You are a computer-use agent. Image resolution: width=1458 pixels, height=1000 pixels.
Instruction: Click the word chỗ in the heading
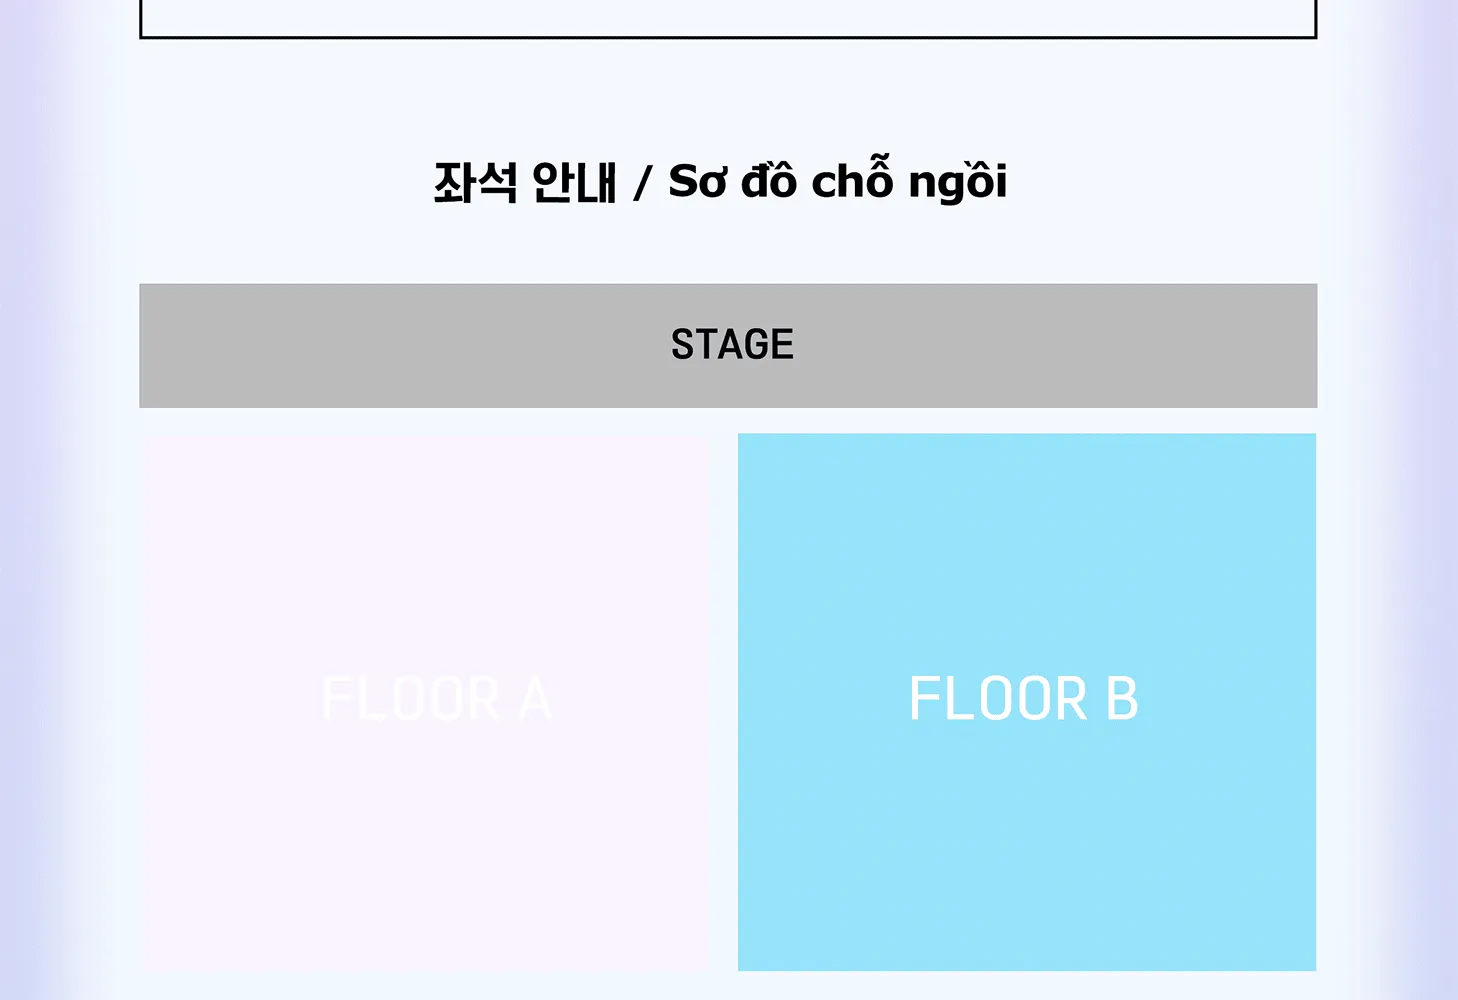852,178
